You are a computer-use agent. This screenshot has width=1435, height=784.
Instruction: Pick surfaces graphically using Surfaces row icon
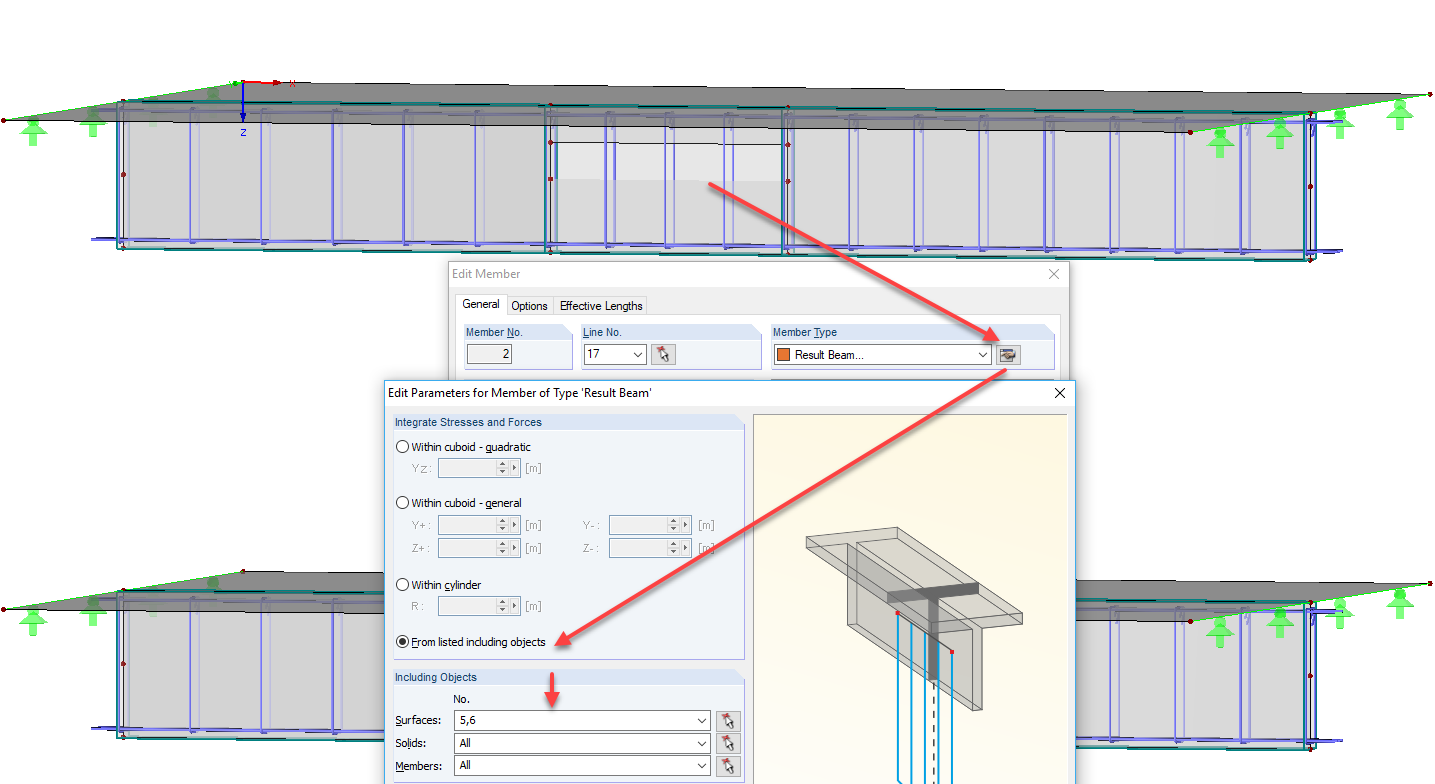(729, 721)
